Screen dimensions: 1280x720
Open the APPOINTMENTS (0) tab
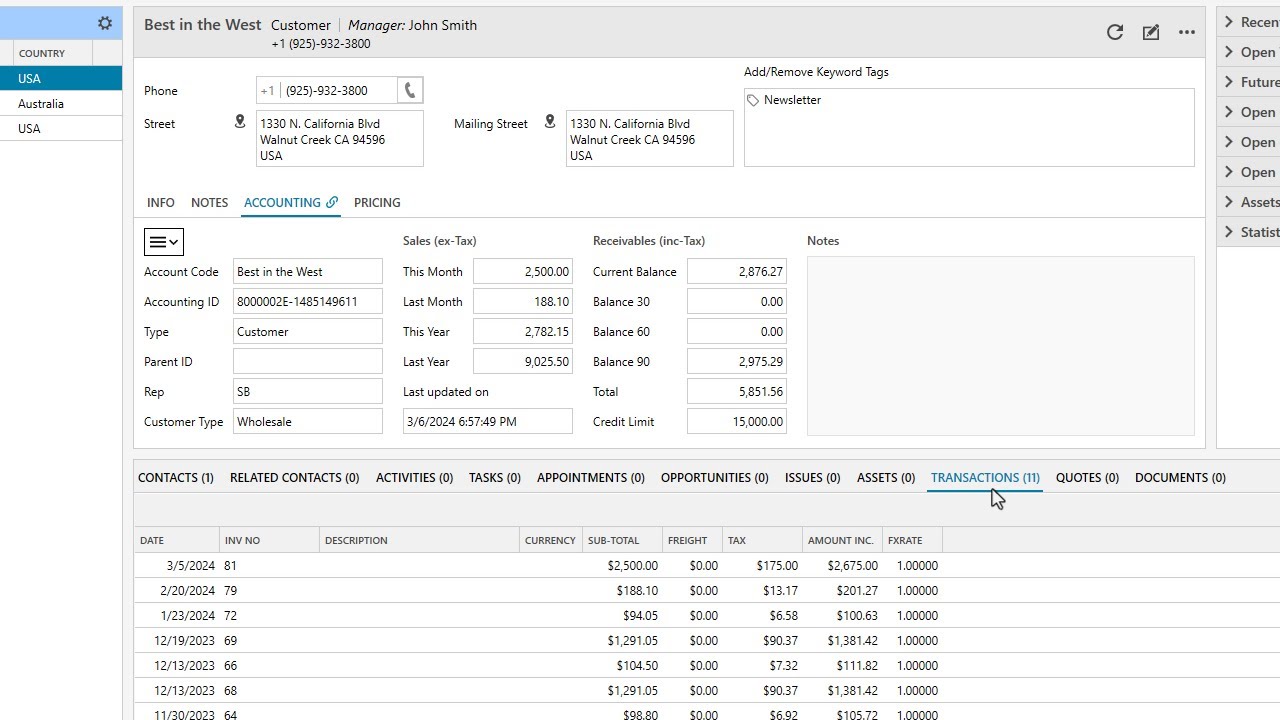591,478
